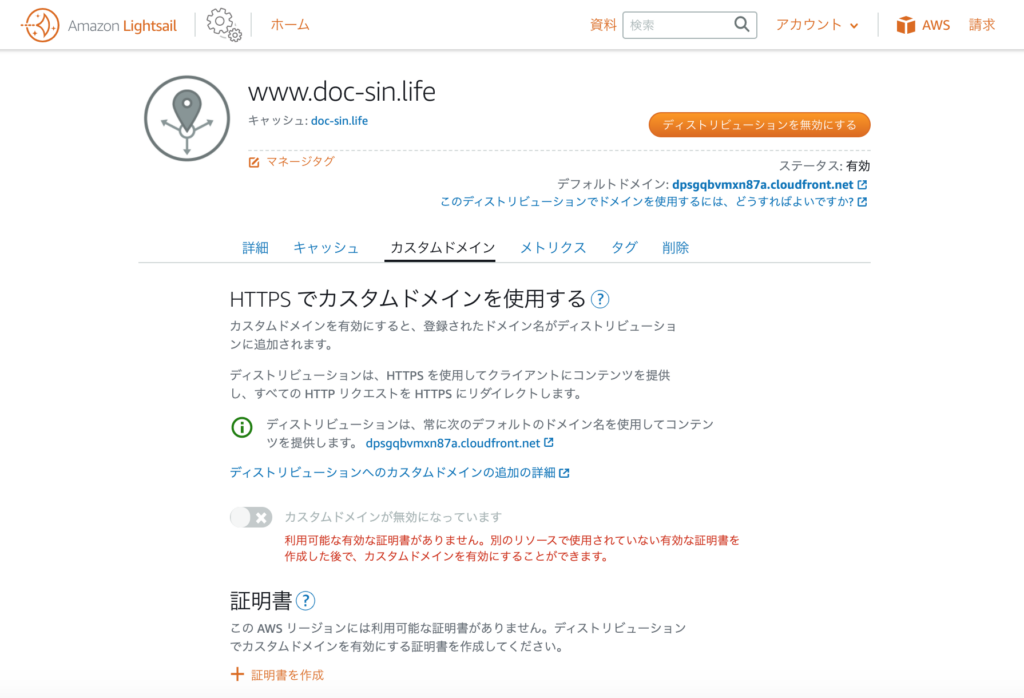Image resolution: width=1024 pixels, height=698 pixels.
Task: Click the AWS cube icon
Action: pyautogui.click(x=906, y=25)
